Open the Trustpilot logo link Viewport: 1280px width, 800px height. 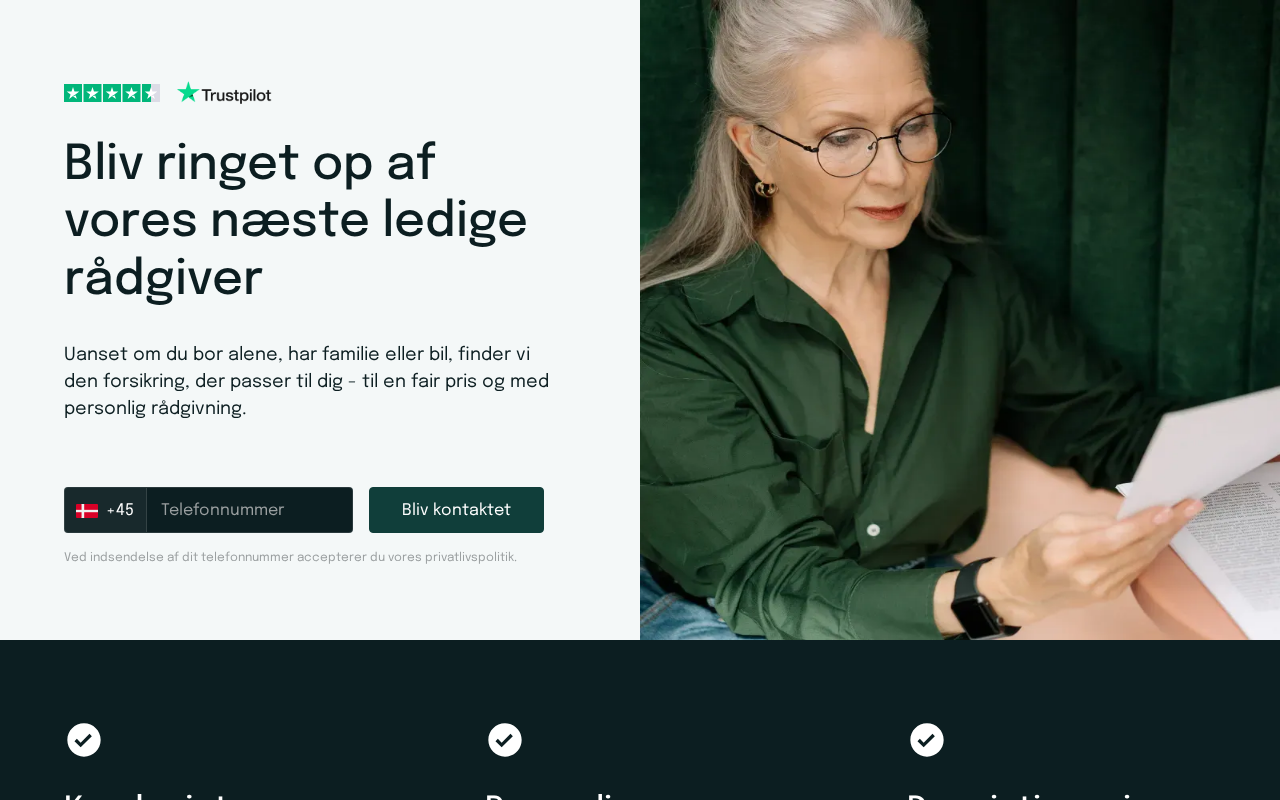(x=224, y=93)
